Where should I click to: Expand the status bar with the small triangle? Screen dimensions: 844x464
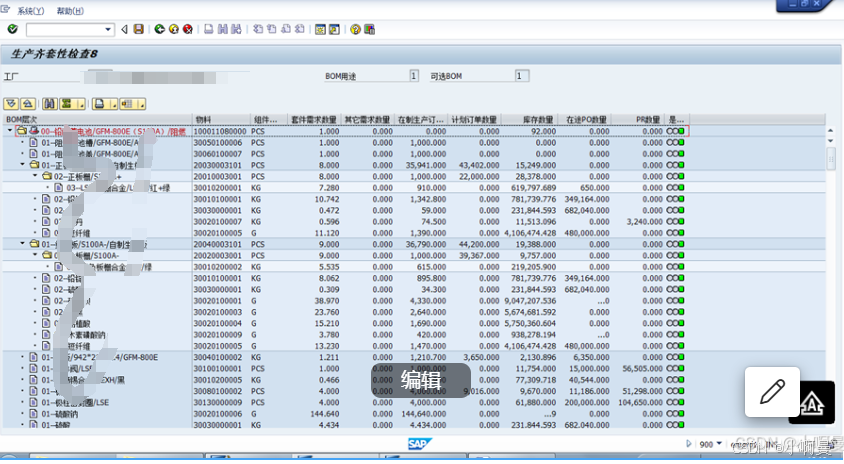point(689,444)
